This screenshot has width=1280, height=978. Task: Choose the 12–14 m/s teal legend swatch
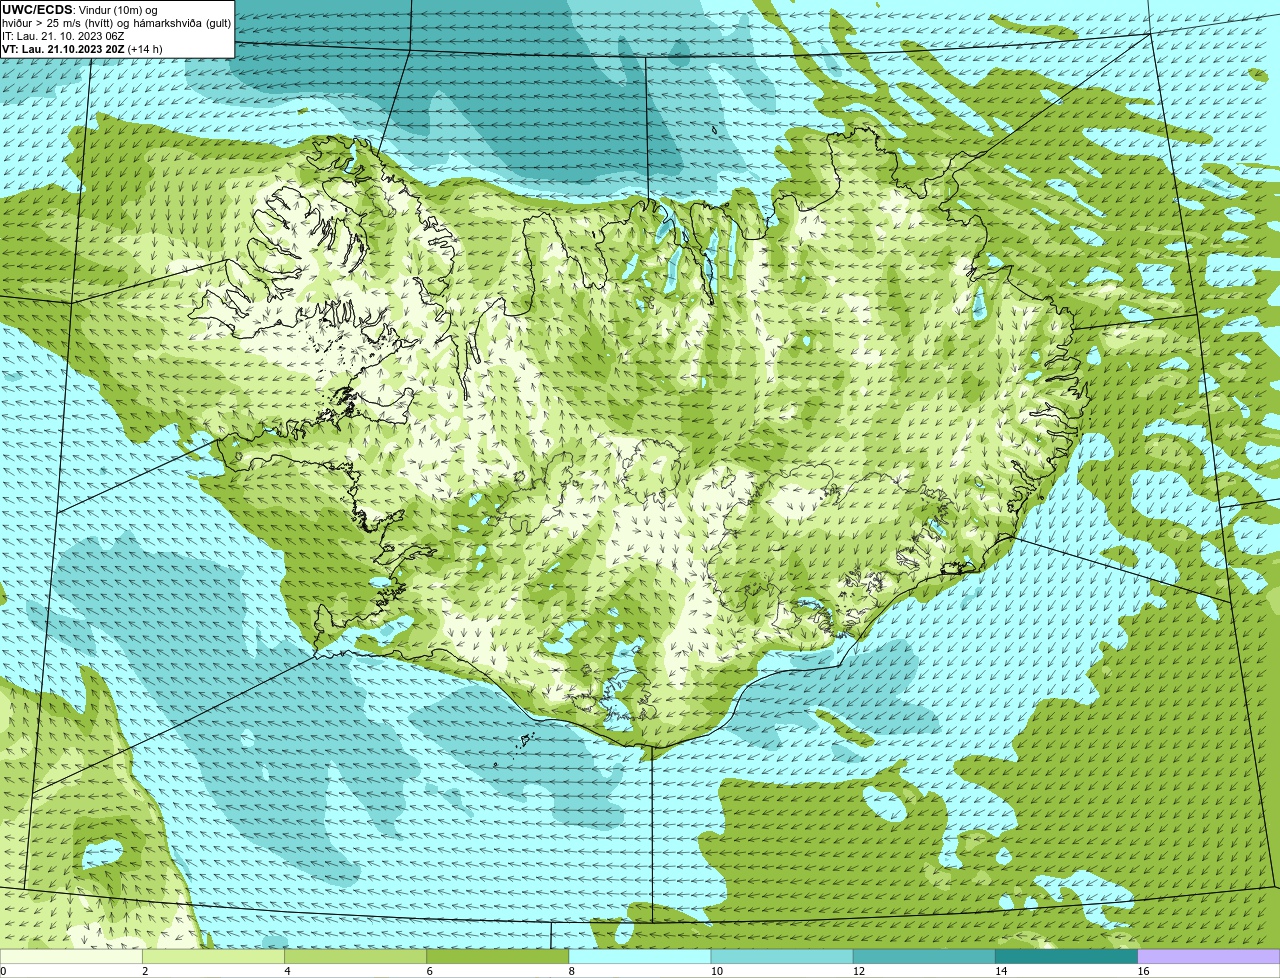coord(925,956)
